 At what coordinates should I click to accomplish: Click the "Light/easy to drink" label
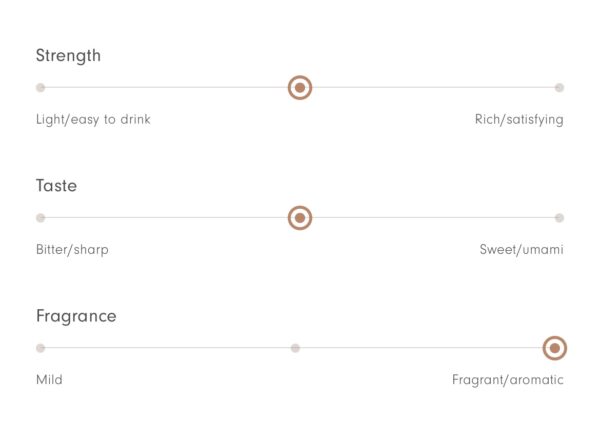tap(93, 120)
